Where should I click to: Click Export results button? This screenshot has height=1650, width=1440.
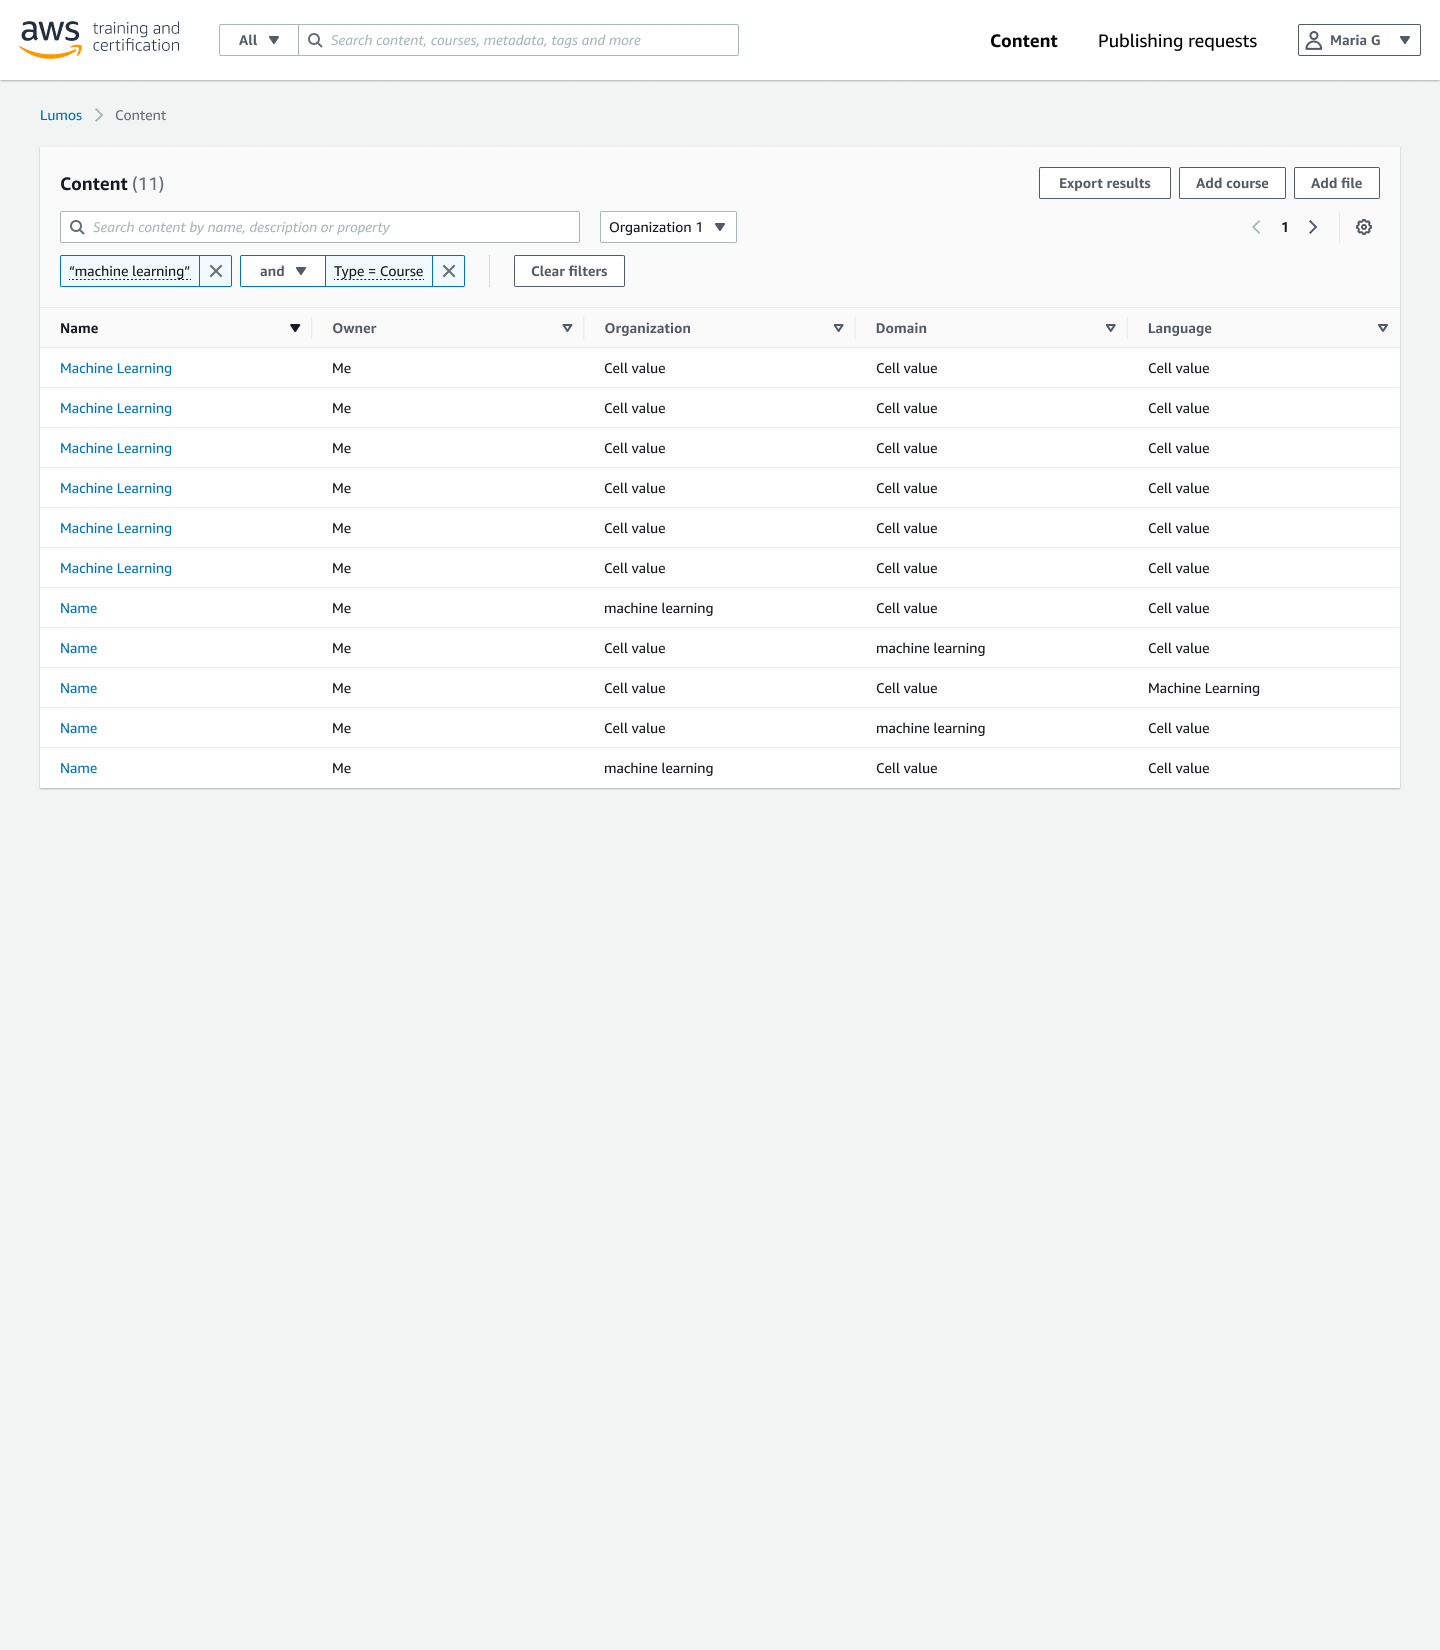[x=1105, y=183]
